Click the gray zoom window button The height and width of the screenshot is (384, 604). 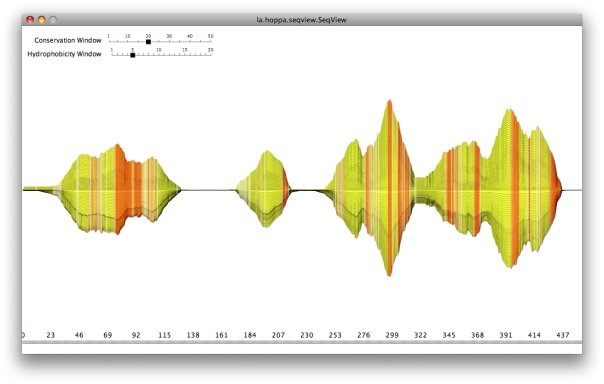[53, 19]
